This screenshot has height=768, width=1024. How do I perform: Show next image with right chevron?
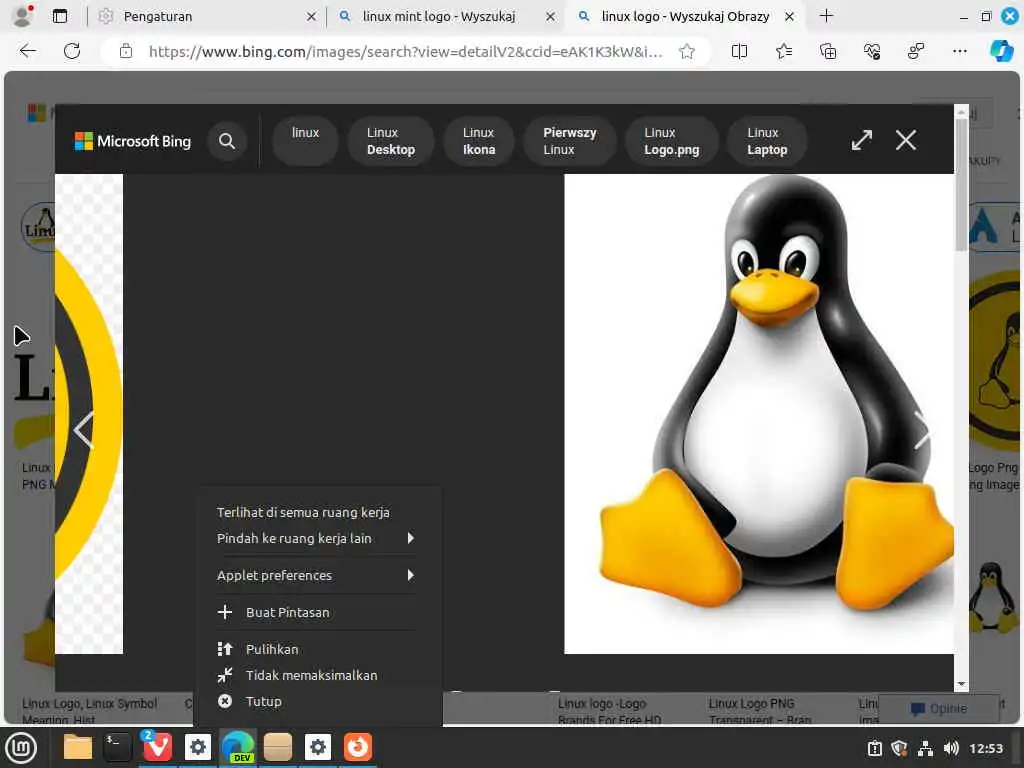921,431
